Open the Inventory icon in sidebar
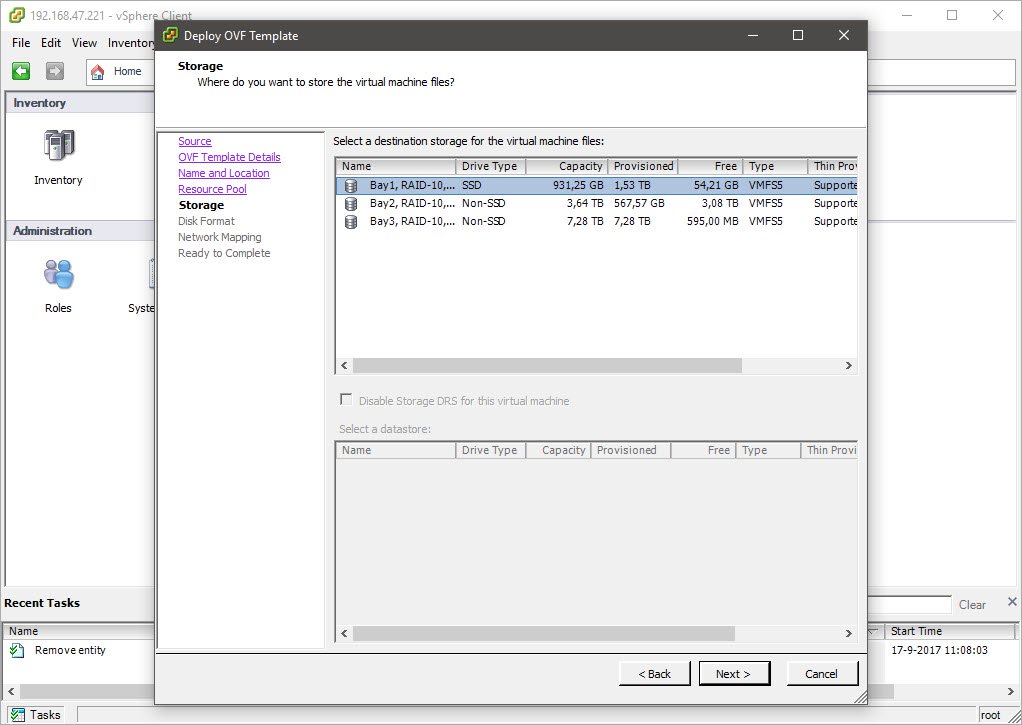This screenshot has height=725, width=1022. pyautogui.click(x=58, y=145)
